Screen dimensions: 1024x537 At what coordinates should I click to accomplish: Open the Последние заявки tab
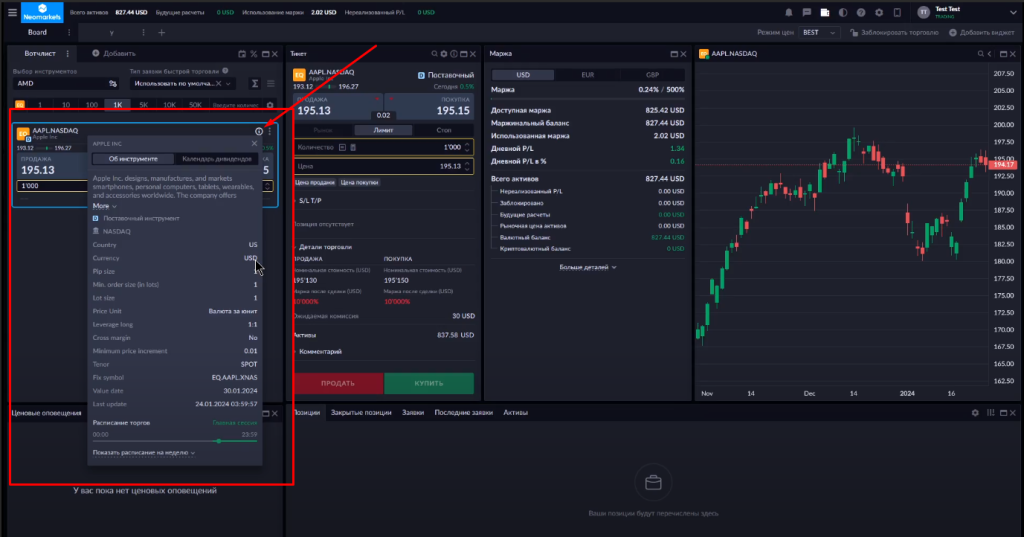pyautogui.click(x=464, y=413)
